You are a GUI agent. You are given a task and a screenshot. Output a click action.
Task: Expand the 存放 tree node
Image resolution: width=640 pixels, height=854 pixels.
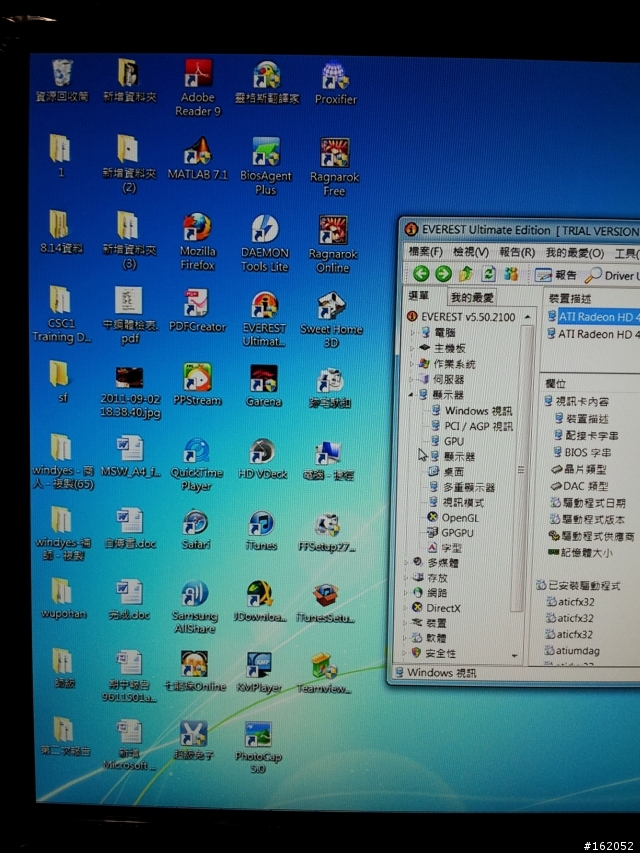point(406,577)
